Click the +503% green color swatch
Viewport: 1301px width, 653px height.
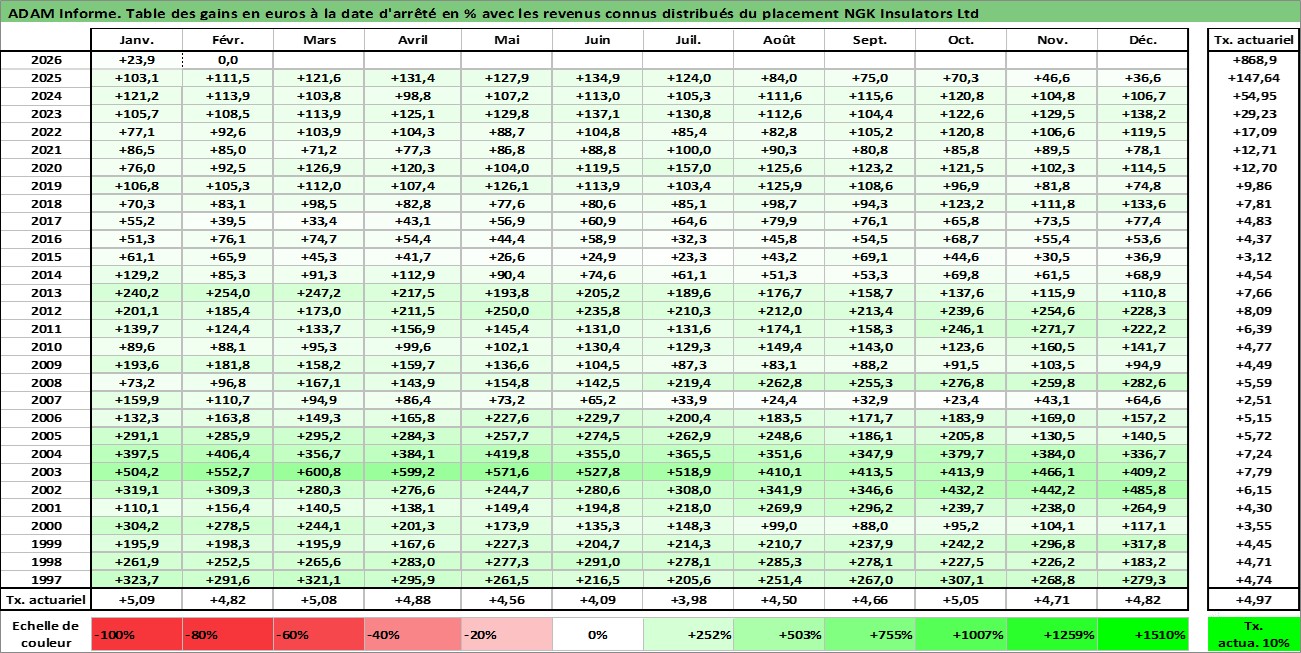(777, 634)
